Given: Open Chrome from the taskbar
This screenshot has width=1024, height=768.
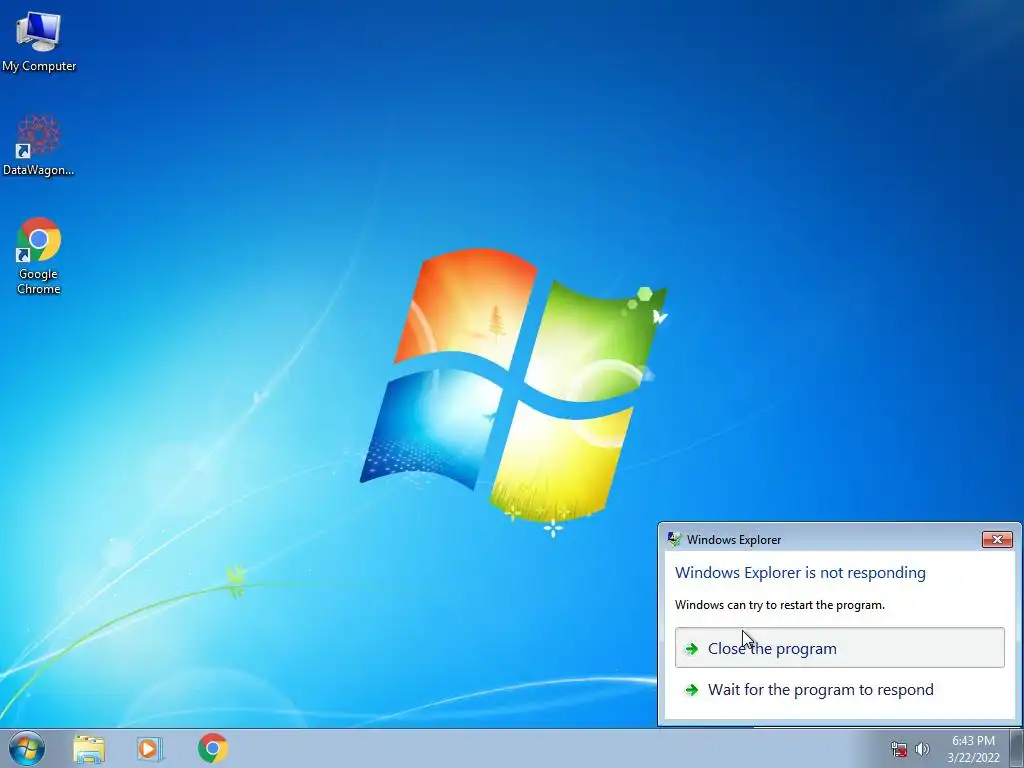Looking at the screenshot, I should click(213, 748).
